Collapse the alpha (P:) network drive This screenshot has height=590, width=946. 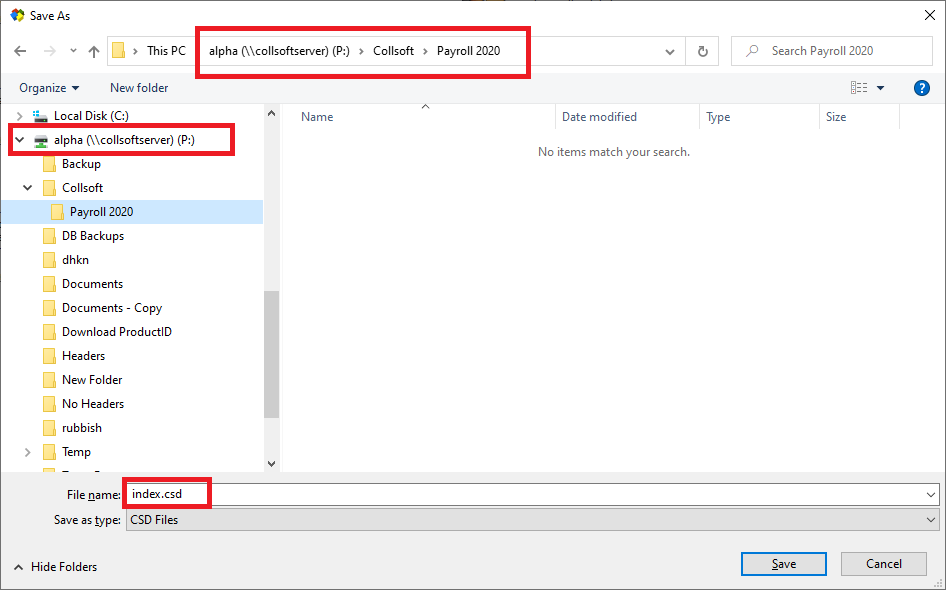pyautogui.click(x=19, y=140)
